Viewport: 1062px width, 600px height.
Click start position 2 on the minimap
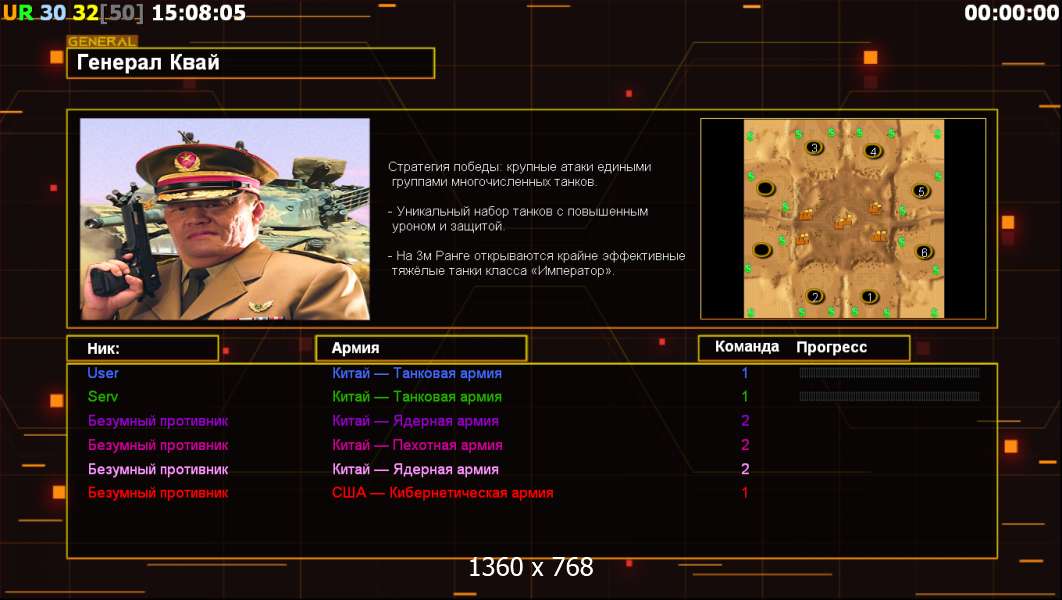(x=815, y=296)
